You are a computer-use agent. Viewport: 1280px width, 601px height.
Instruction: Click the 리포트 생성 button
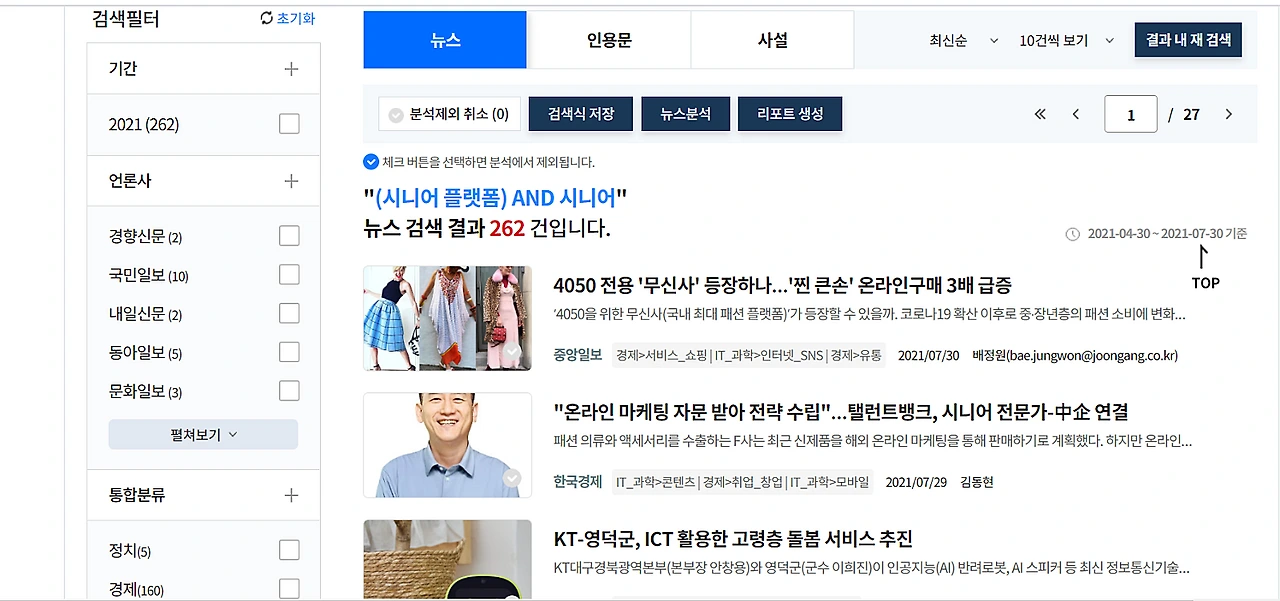point(790,114)
